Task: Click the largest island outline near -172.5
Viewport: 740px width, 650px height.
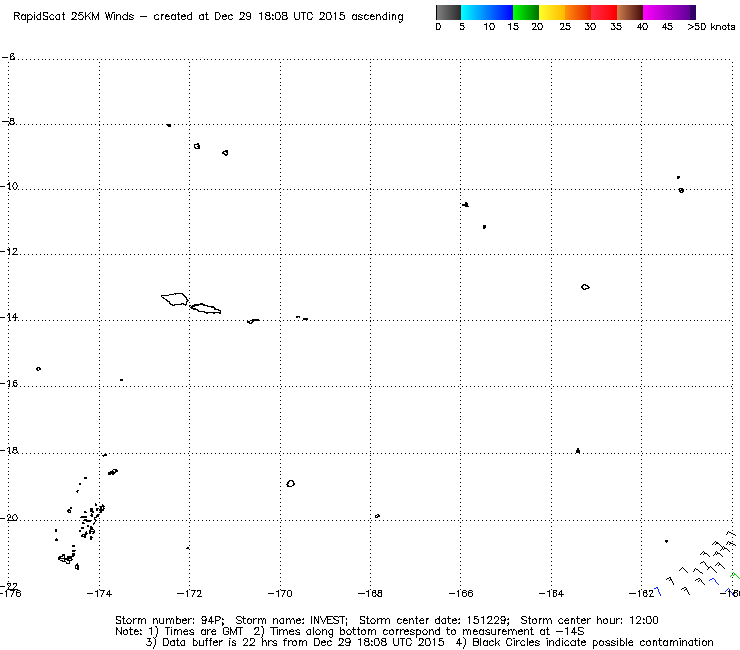Action: click(x=175, y=299)
